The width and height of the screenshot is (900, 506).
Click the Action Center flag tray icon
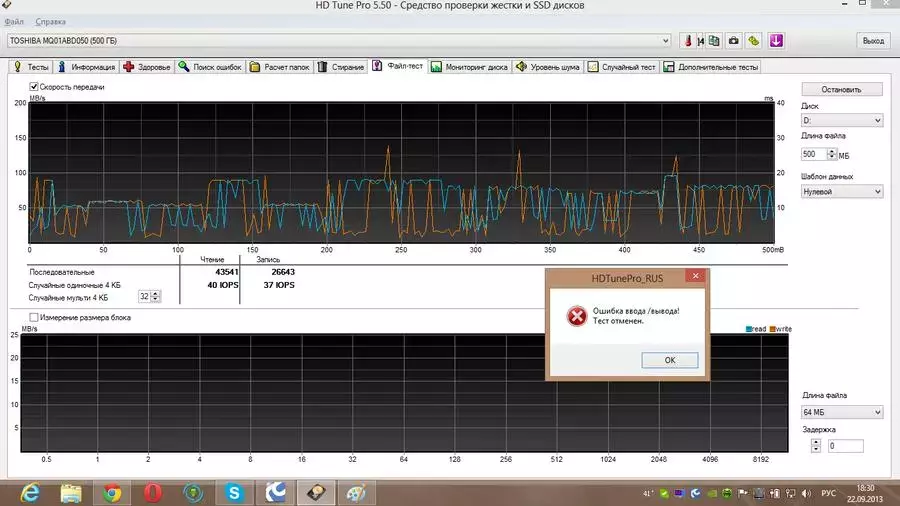point(743,493)
